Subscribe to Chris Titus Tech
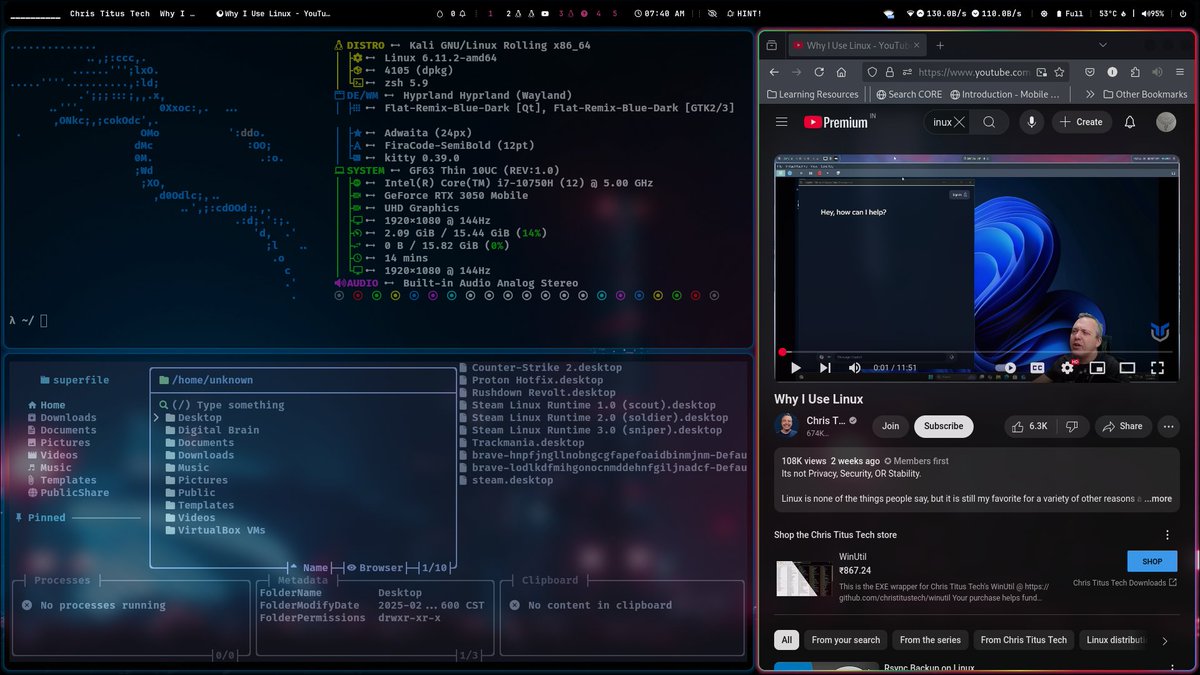This screenshot has width=1200, height=675. [x=943, y=426]
